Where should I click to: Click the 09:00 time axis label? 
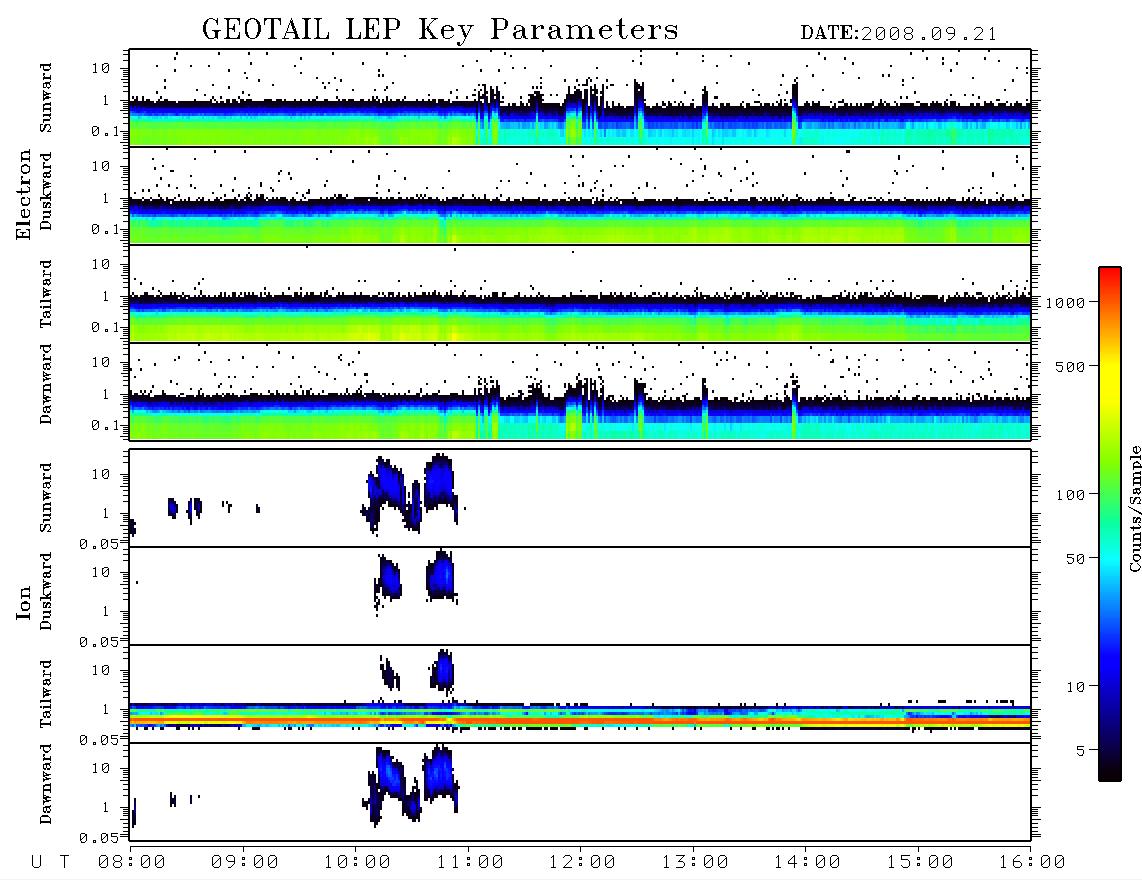point(244,863)
